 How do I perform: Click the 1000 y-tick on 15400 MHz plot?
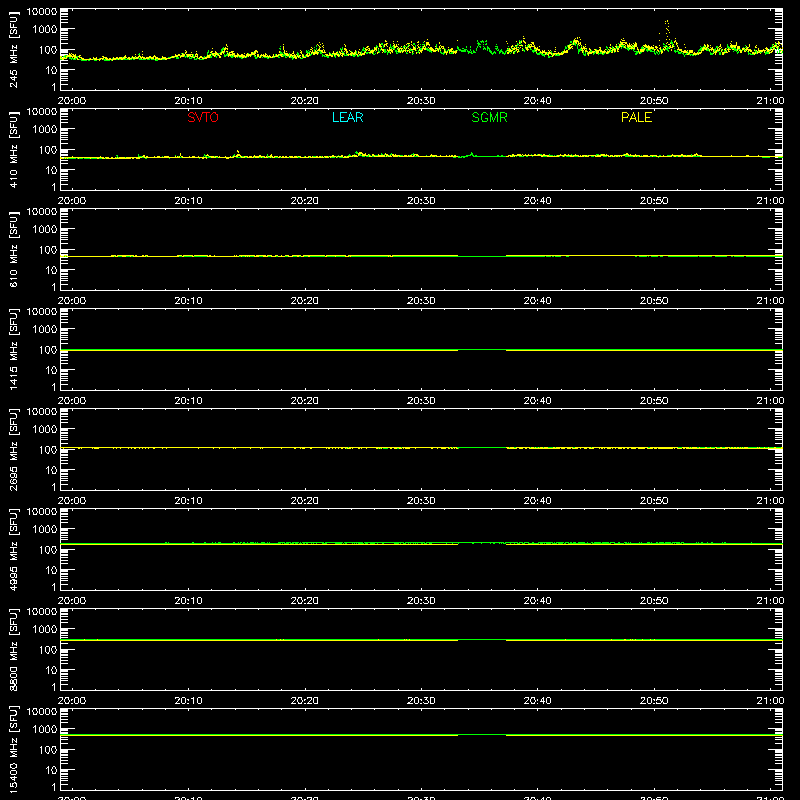click(x=45, y=730)
